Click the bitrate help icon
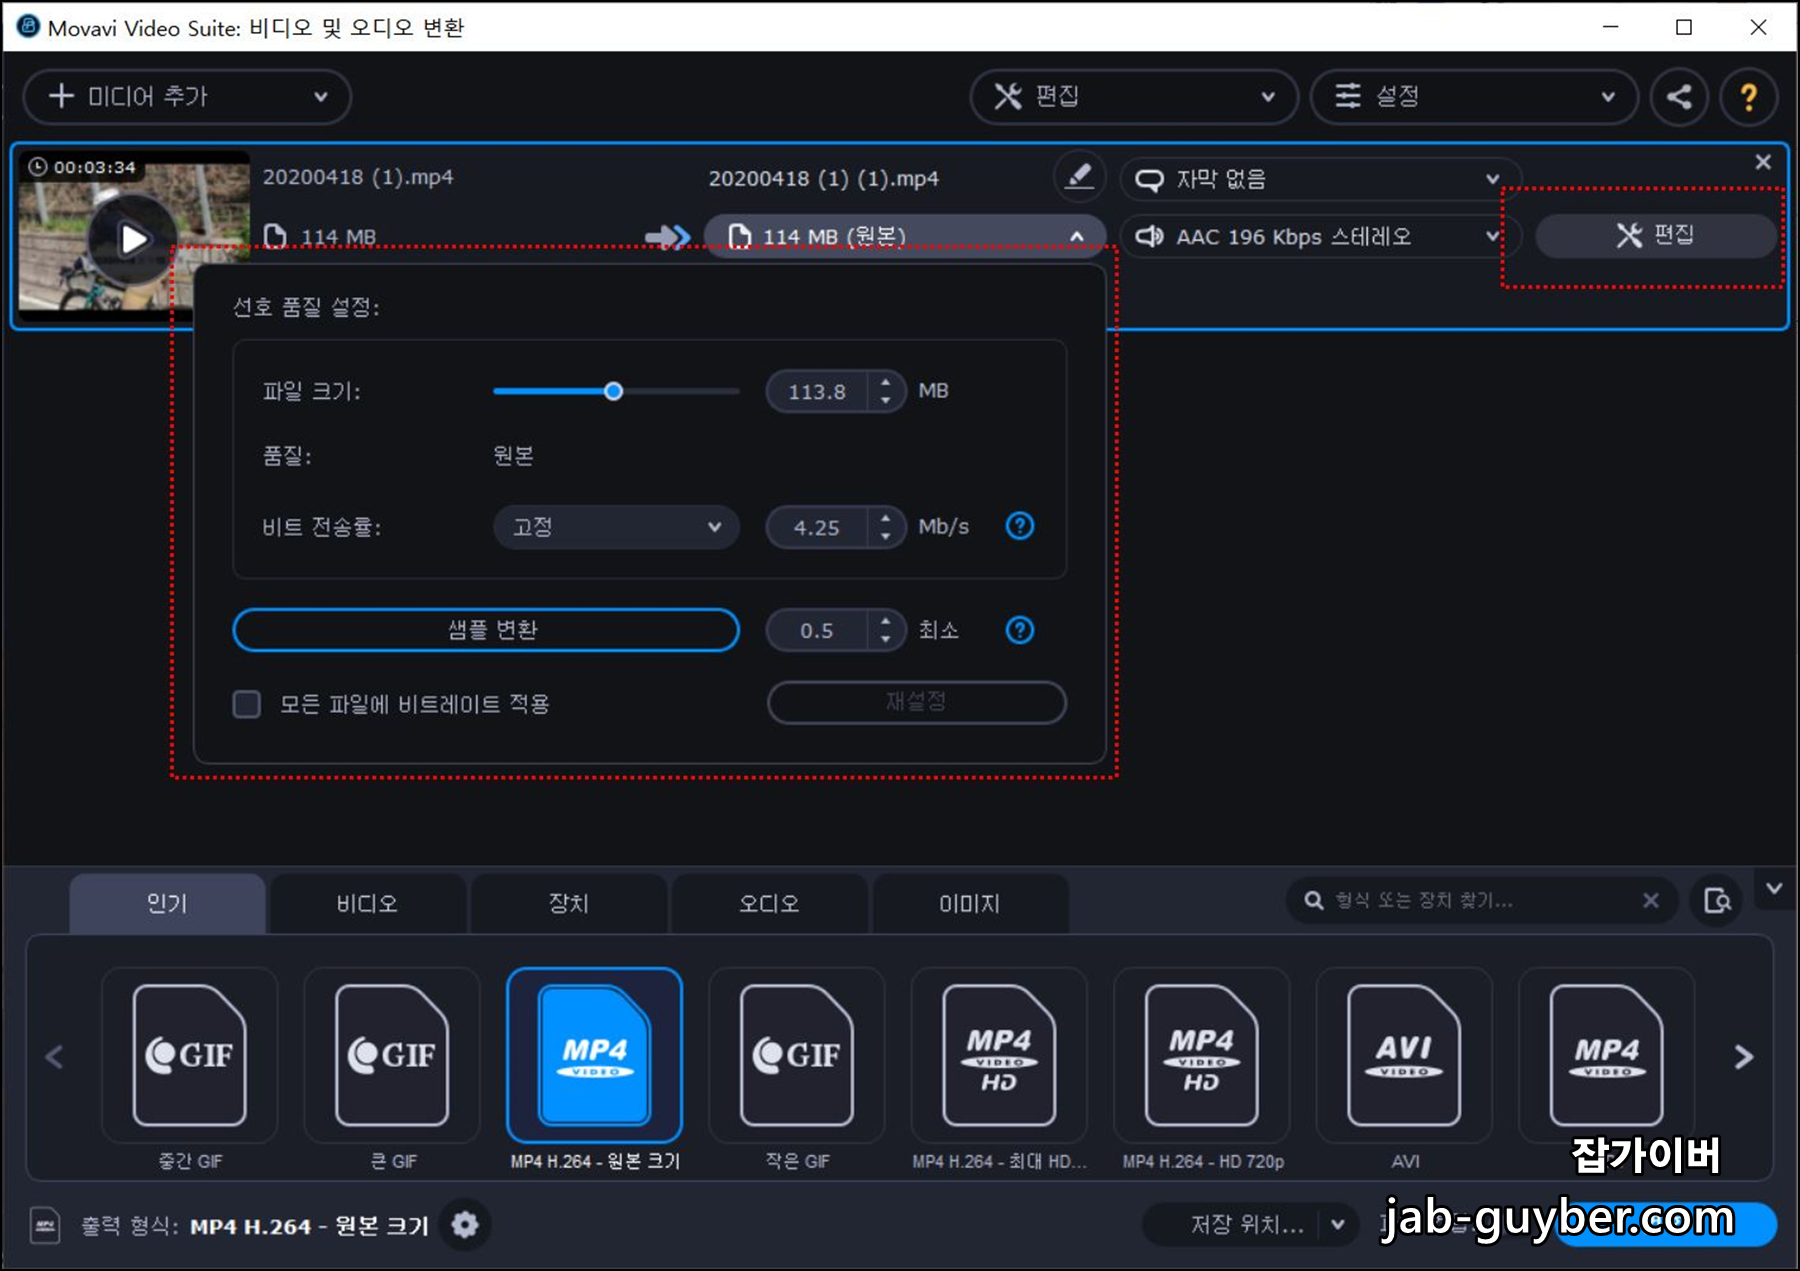The width and height of the screenshot is (1800, 1271). coord(1019,526)
